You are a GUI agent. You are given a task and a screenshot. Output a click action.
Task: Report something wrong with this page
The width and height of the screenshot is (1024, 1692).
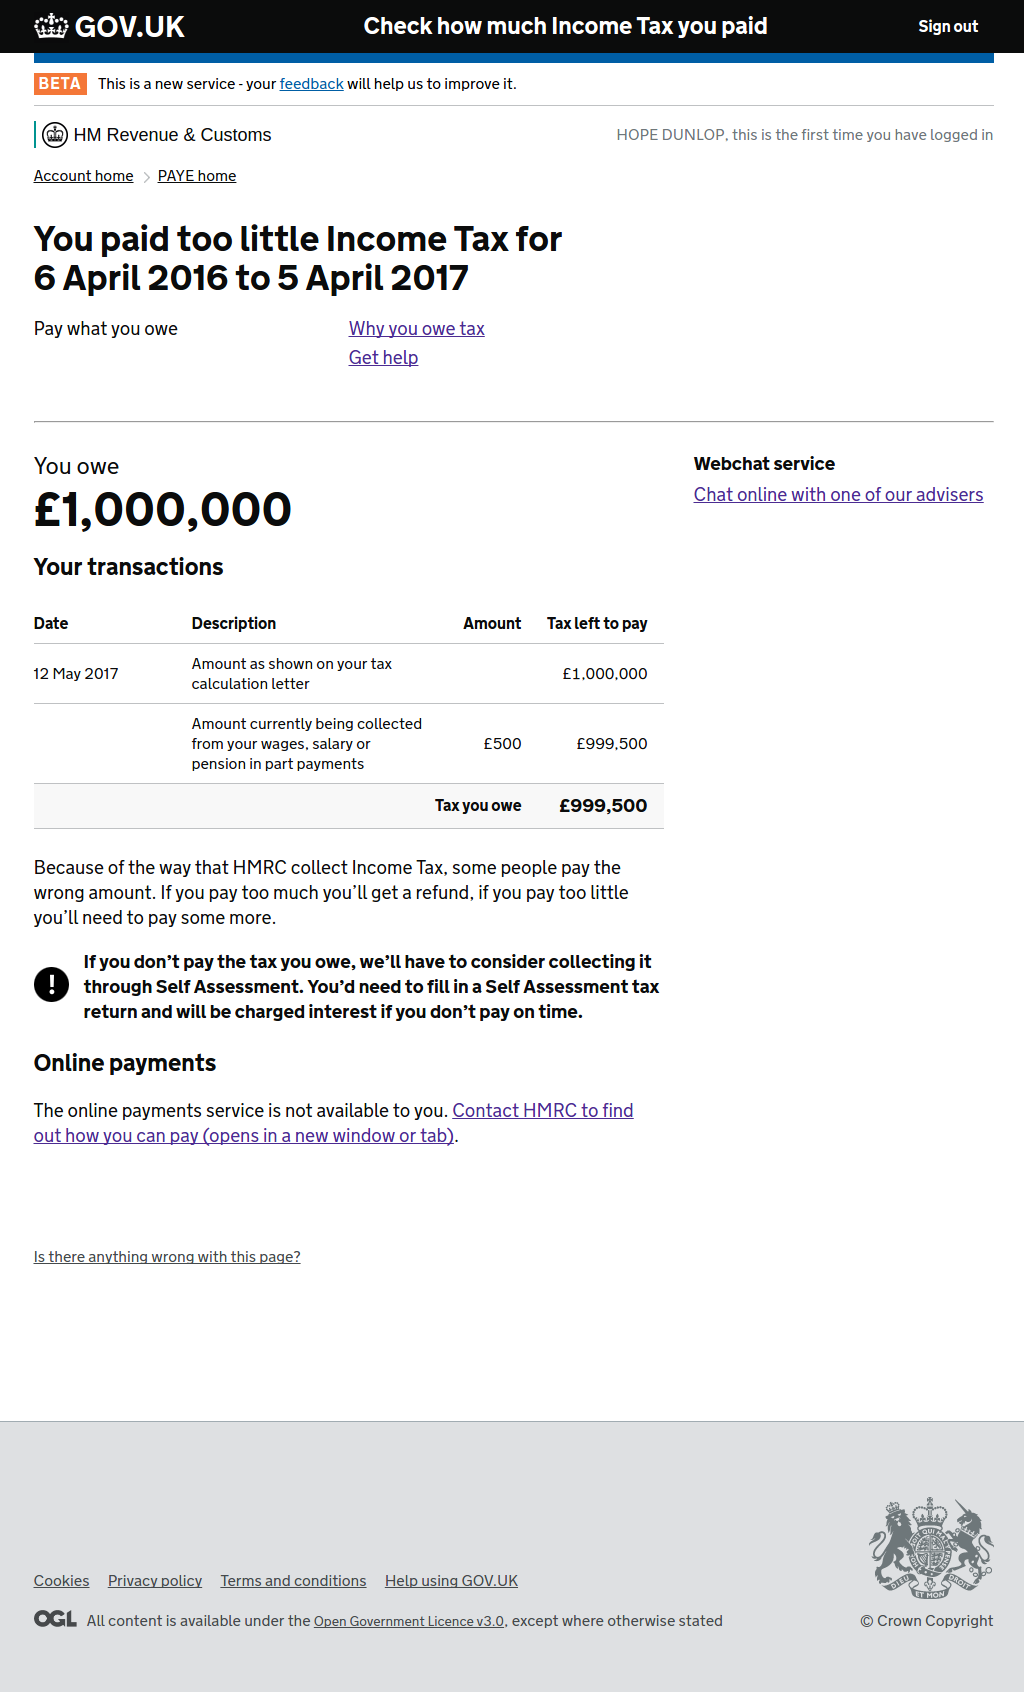(x=167, y=1257)
